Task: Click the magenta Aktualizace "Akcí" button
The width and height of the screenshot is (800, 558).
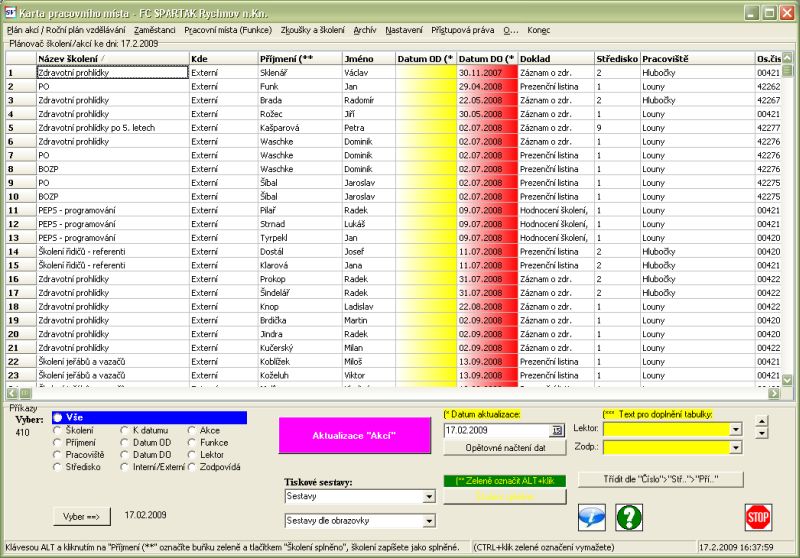Action: pyautogui.click(x=354, y=436)
